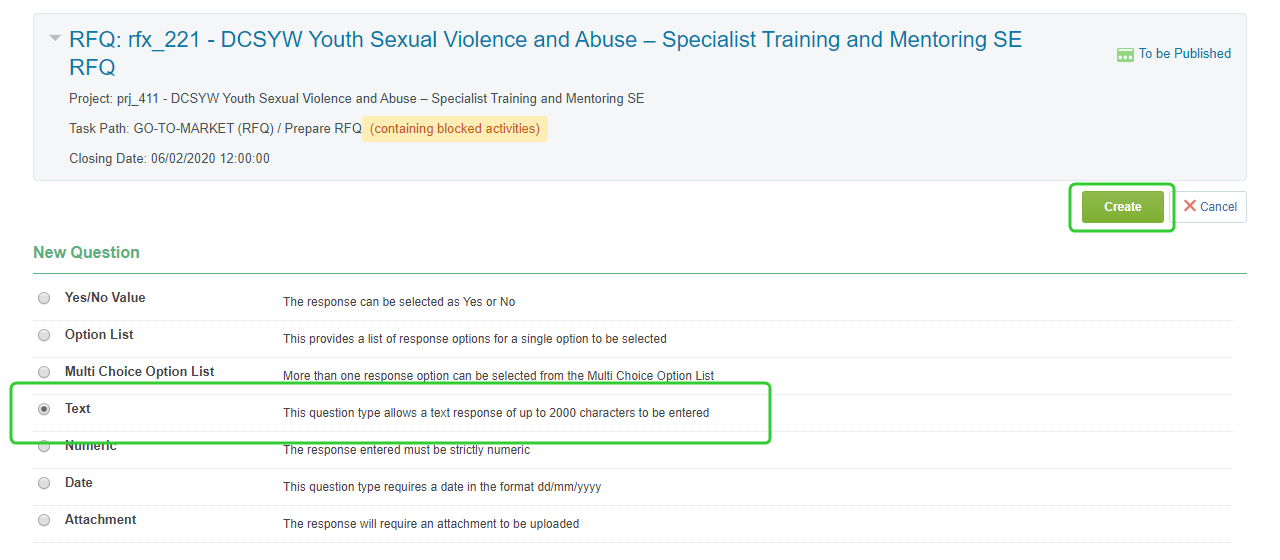
Task: Click the New Question heading
Action: tap(86, 252)
